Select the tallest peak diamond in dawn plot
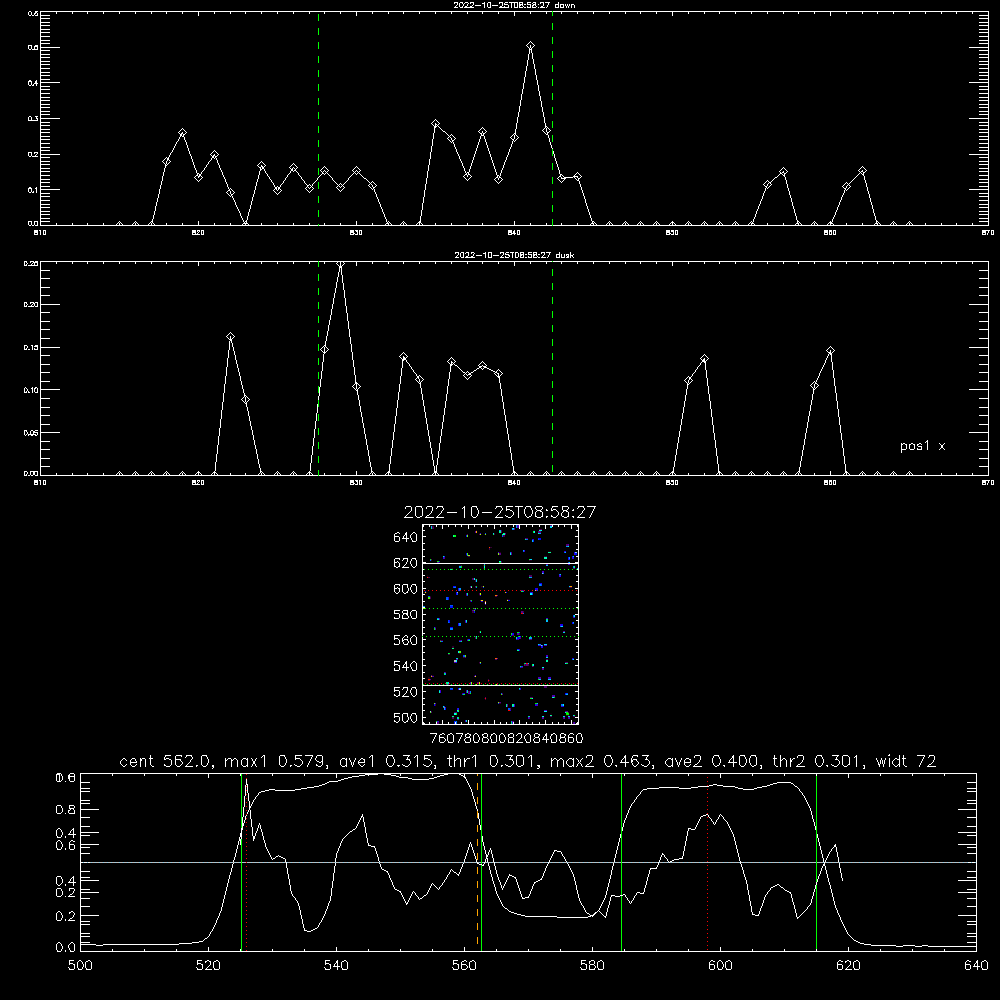 point(531,46)
